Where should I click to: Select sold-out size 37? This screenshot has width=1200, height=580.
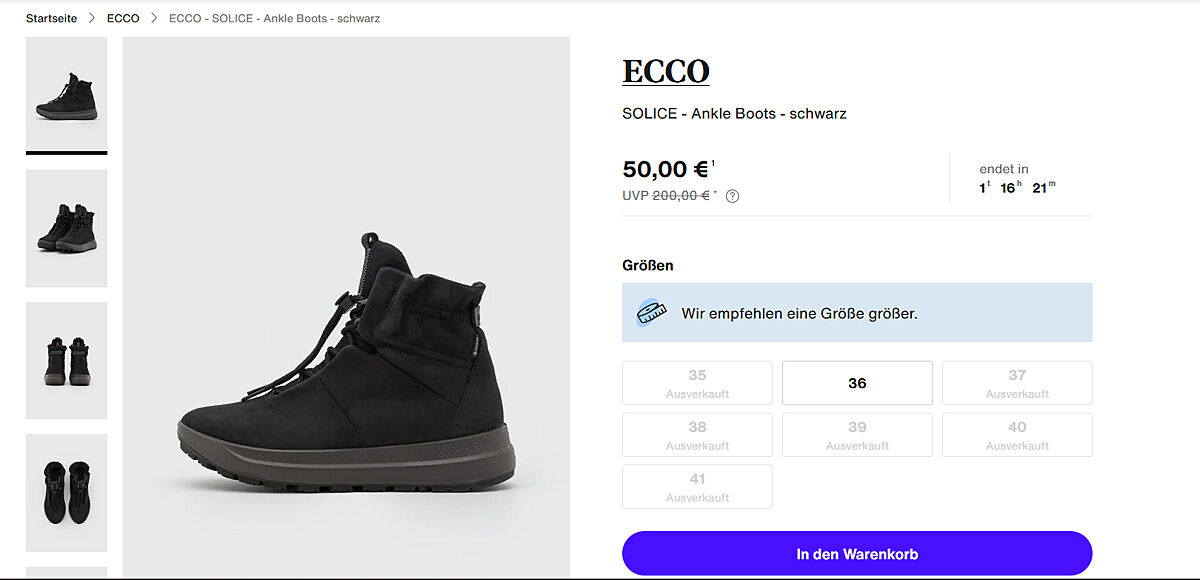(1017, 383)
